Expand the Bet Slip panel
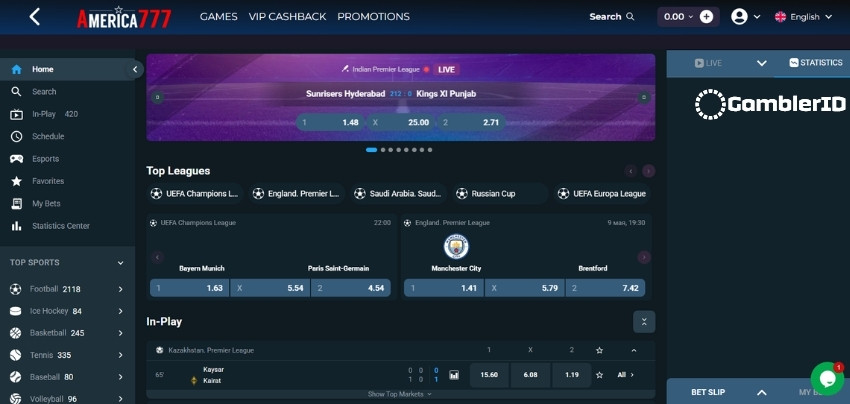Viewport: 850px width, 404px height. coord(762,392)
